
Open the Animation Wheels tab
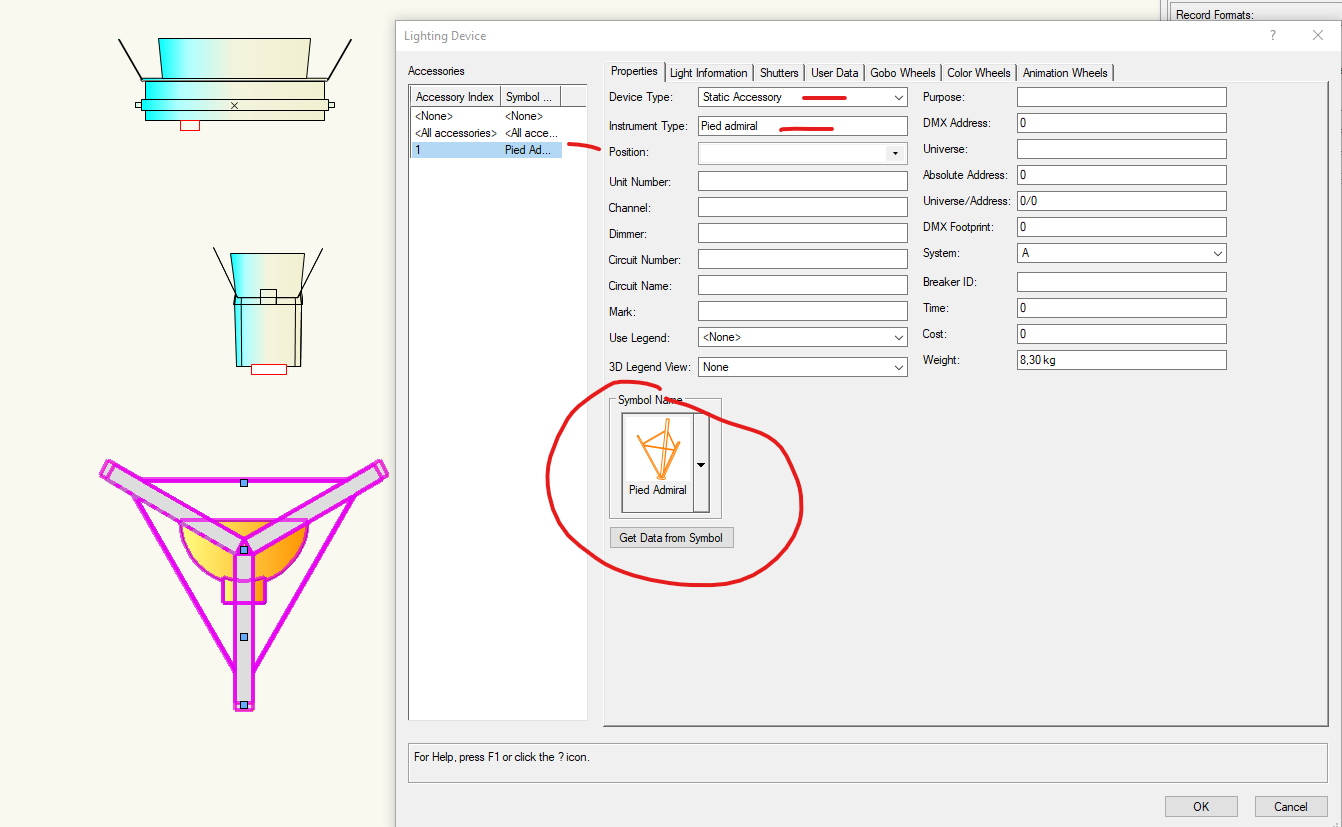pyautogui.click(x=1064, y=73)
